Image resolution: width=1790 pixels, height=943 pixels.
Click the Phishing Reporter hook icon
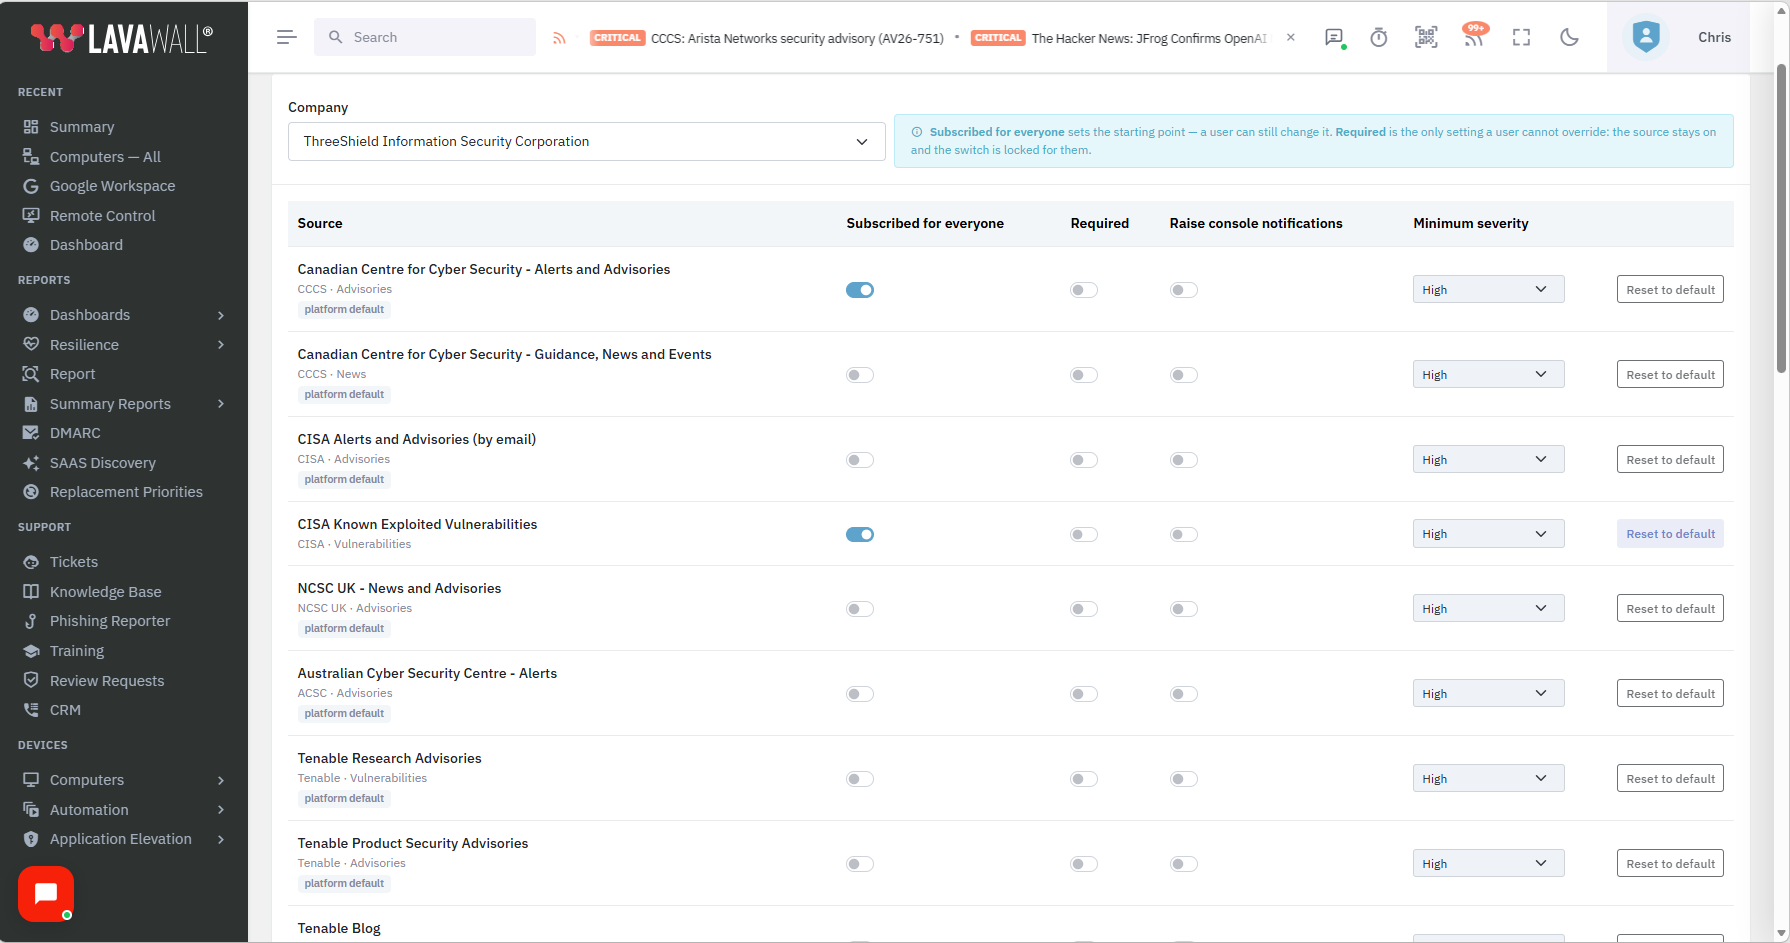[x=31, y=621]
